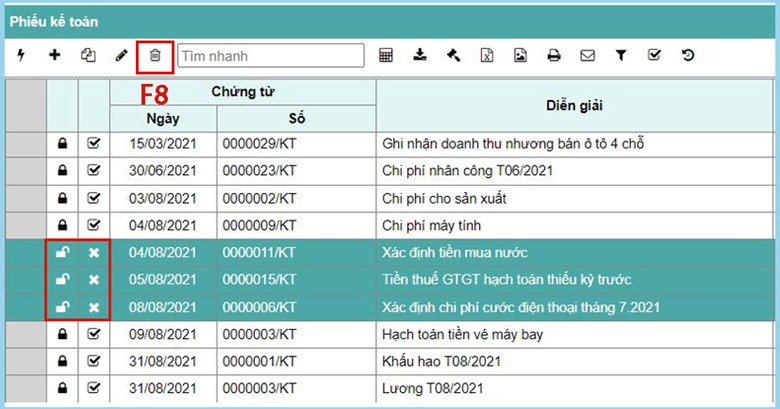Toggle checkbox for voucher 0000029/KT row
This screenshot has width=780, height=409.
point(94,144)
